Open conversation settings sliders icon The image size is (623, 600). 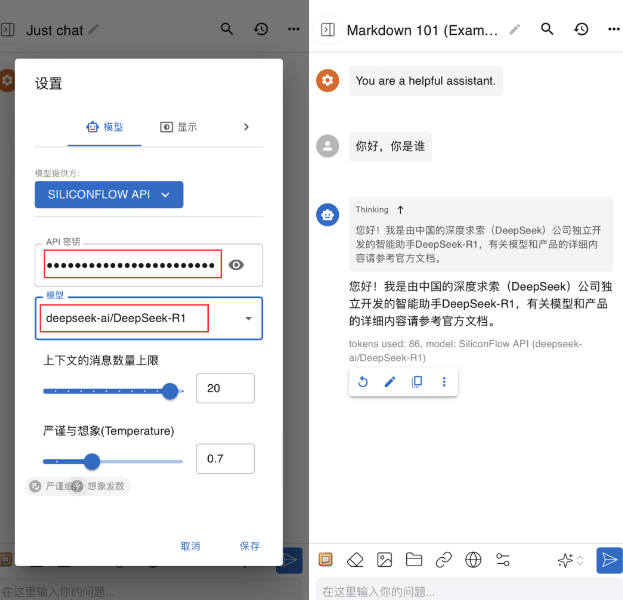pos(503,560)
